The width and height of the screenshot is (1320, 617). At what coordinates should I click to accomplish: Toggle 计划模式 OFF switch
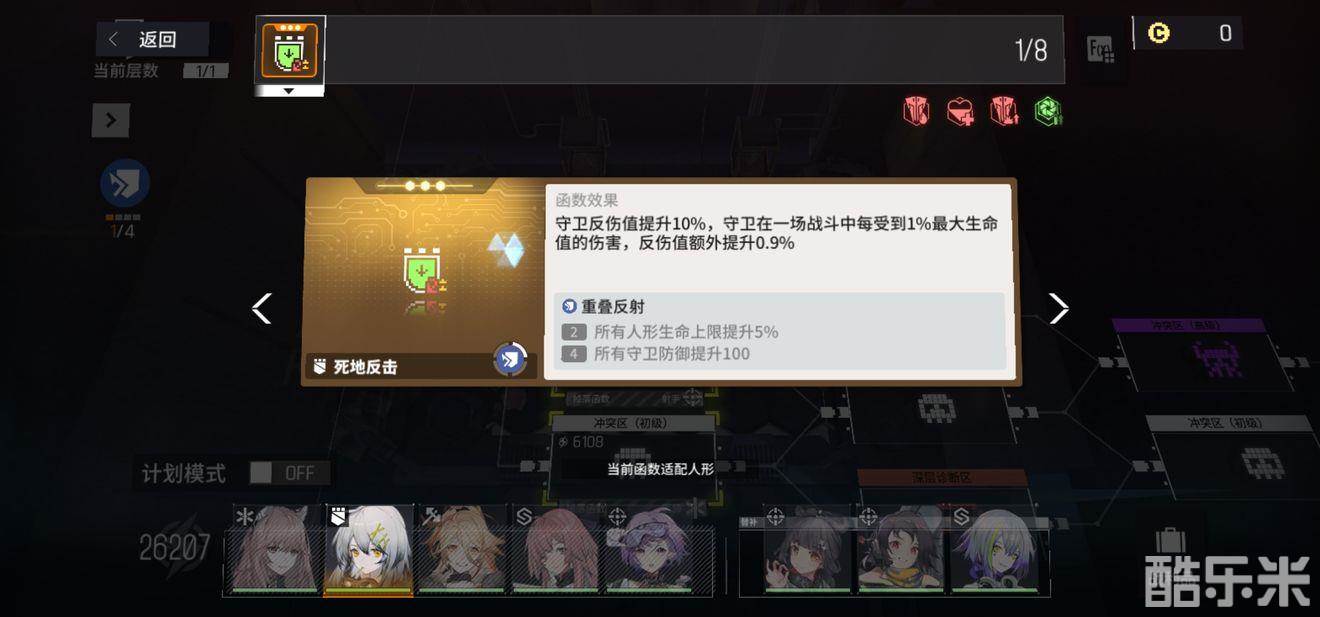pos(289,473)
